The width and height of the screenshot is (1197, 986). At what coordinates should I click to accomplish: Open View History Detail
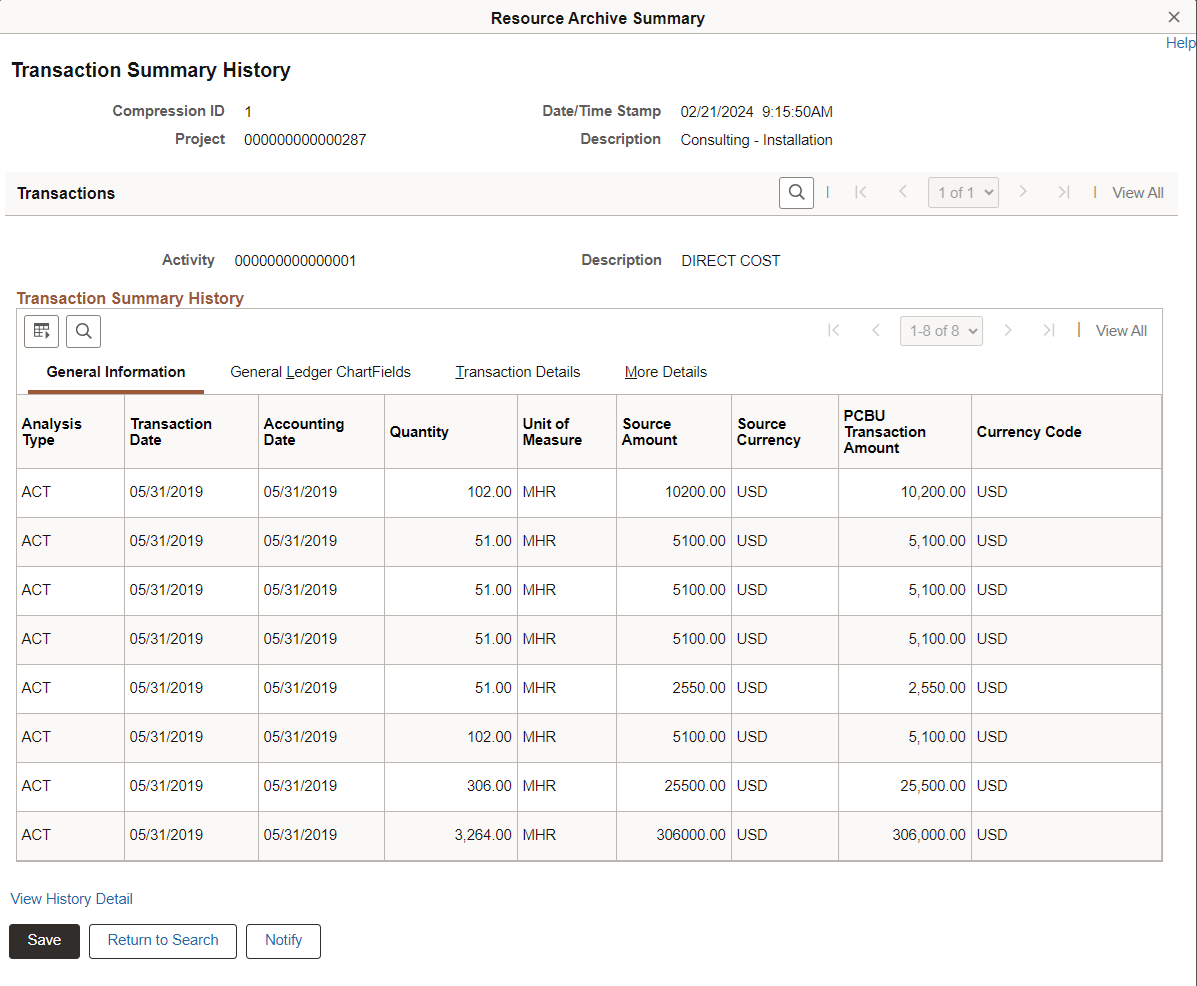click(71, 898)
